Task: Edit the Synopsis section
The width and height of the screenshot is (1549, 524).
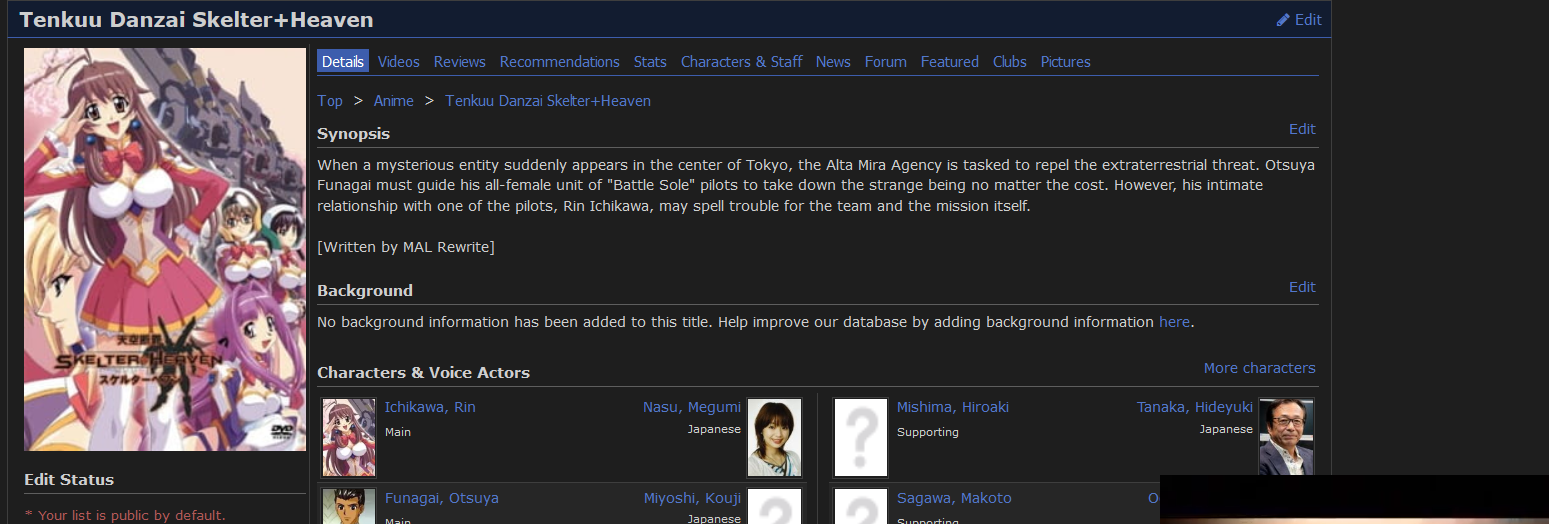Action: click(x=1302, y=129)
